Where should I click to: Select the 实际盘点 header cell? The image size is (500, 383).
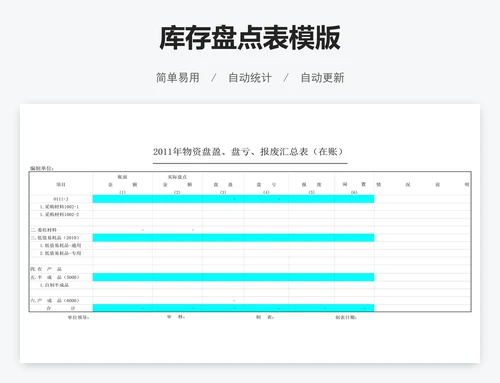click(177, 177)
